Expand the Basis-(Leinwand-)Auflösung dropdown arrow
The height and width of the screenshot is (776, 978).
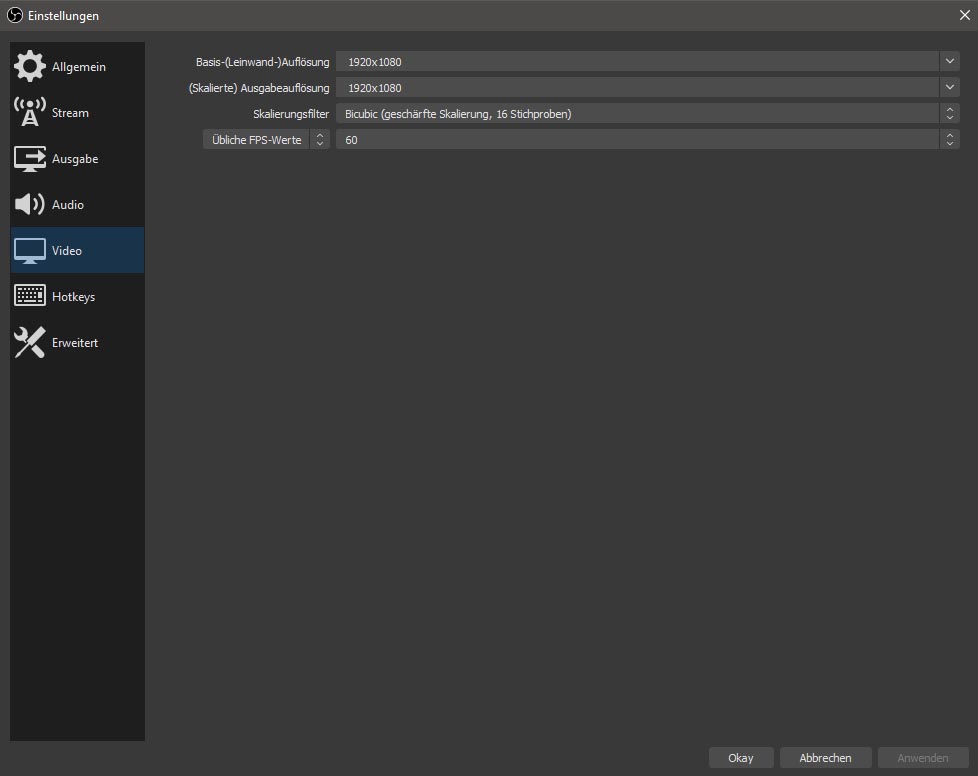click(x=949, y=62)
